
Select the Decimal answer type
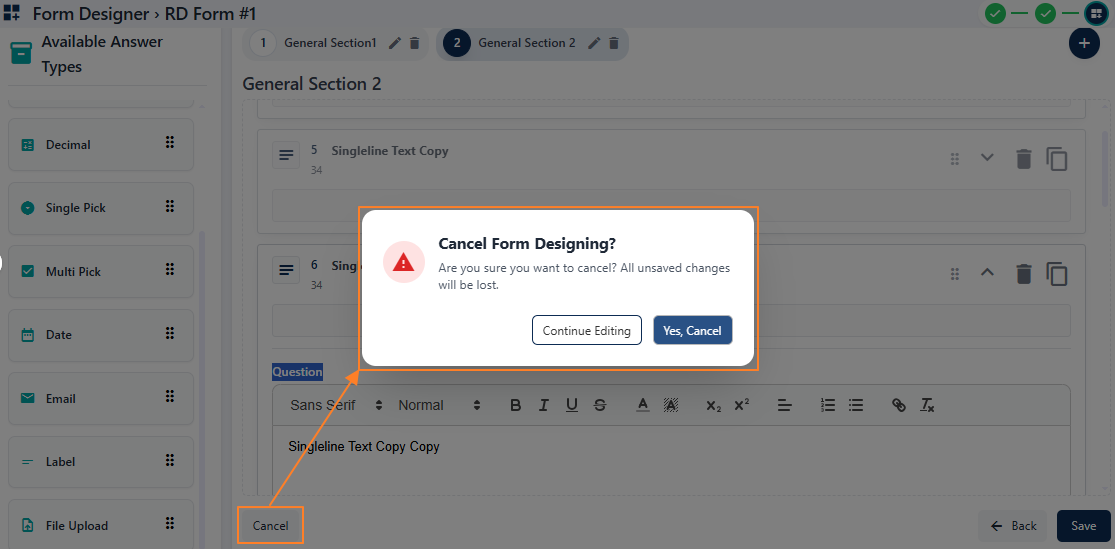click(101, 144)
